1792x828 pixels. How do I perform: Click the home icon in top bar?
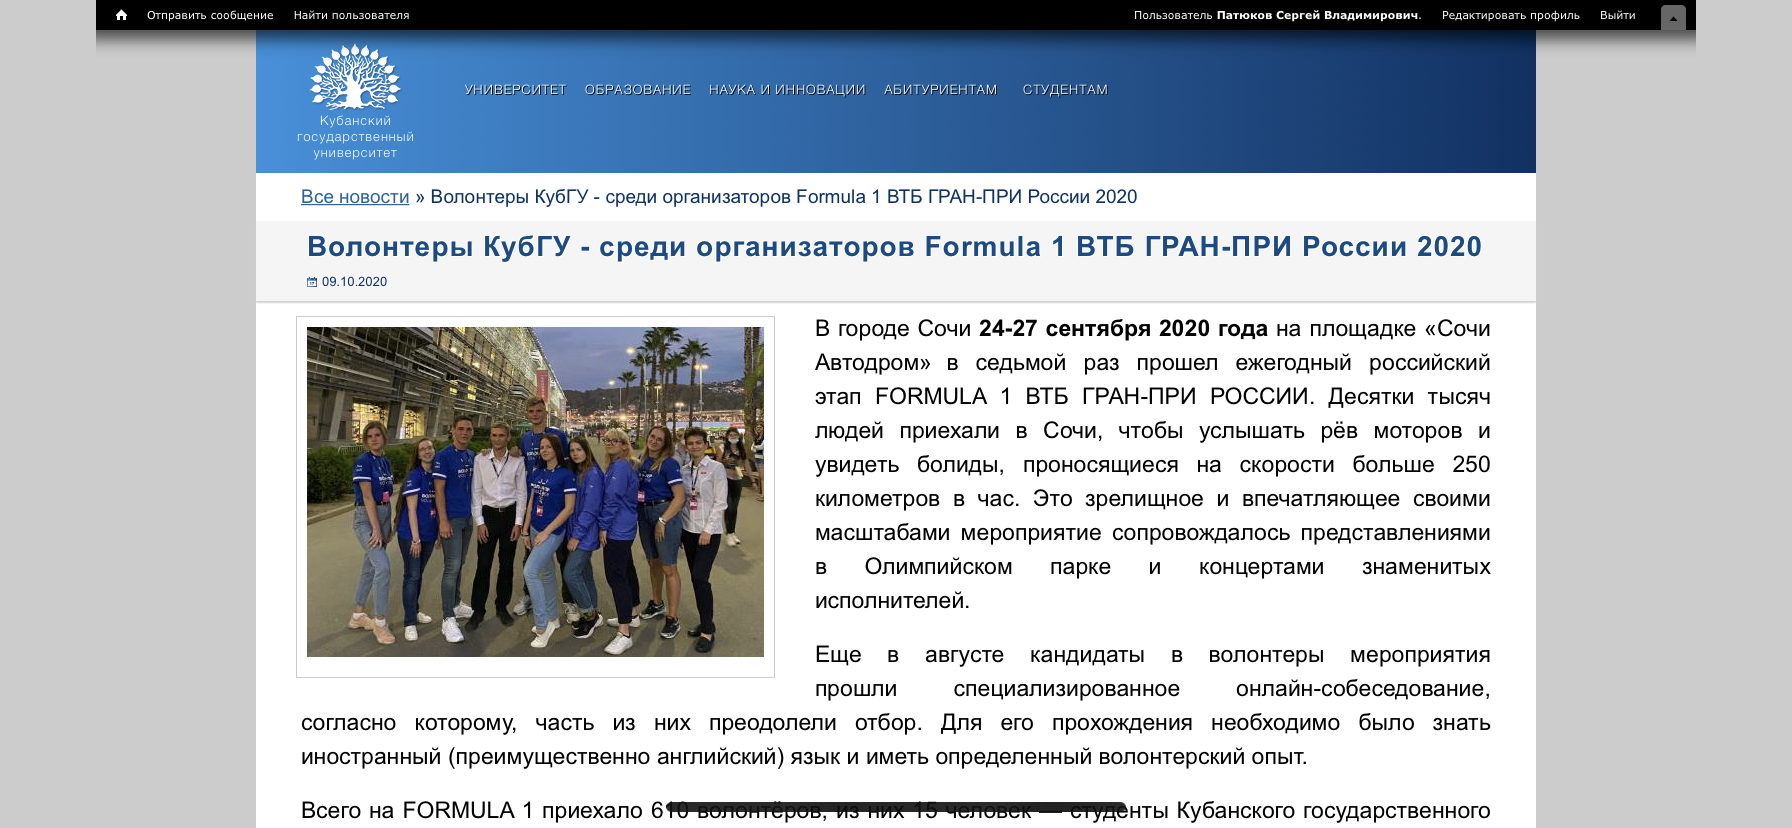[x=121, y=15]
